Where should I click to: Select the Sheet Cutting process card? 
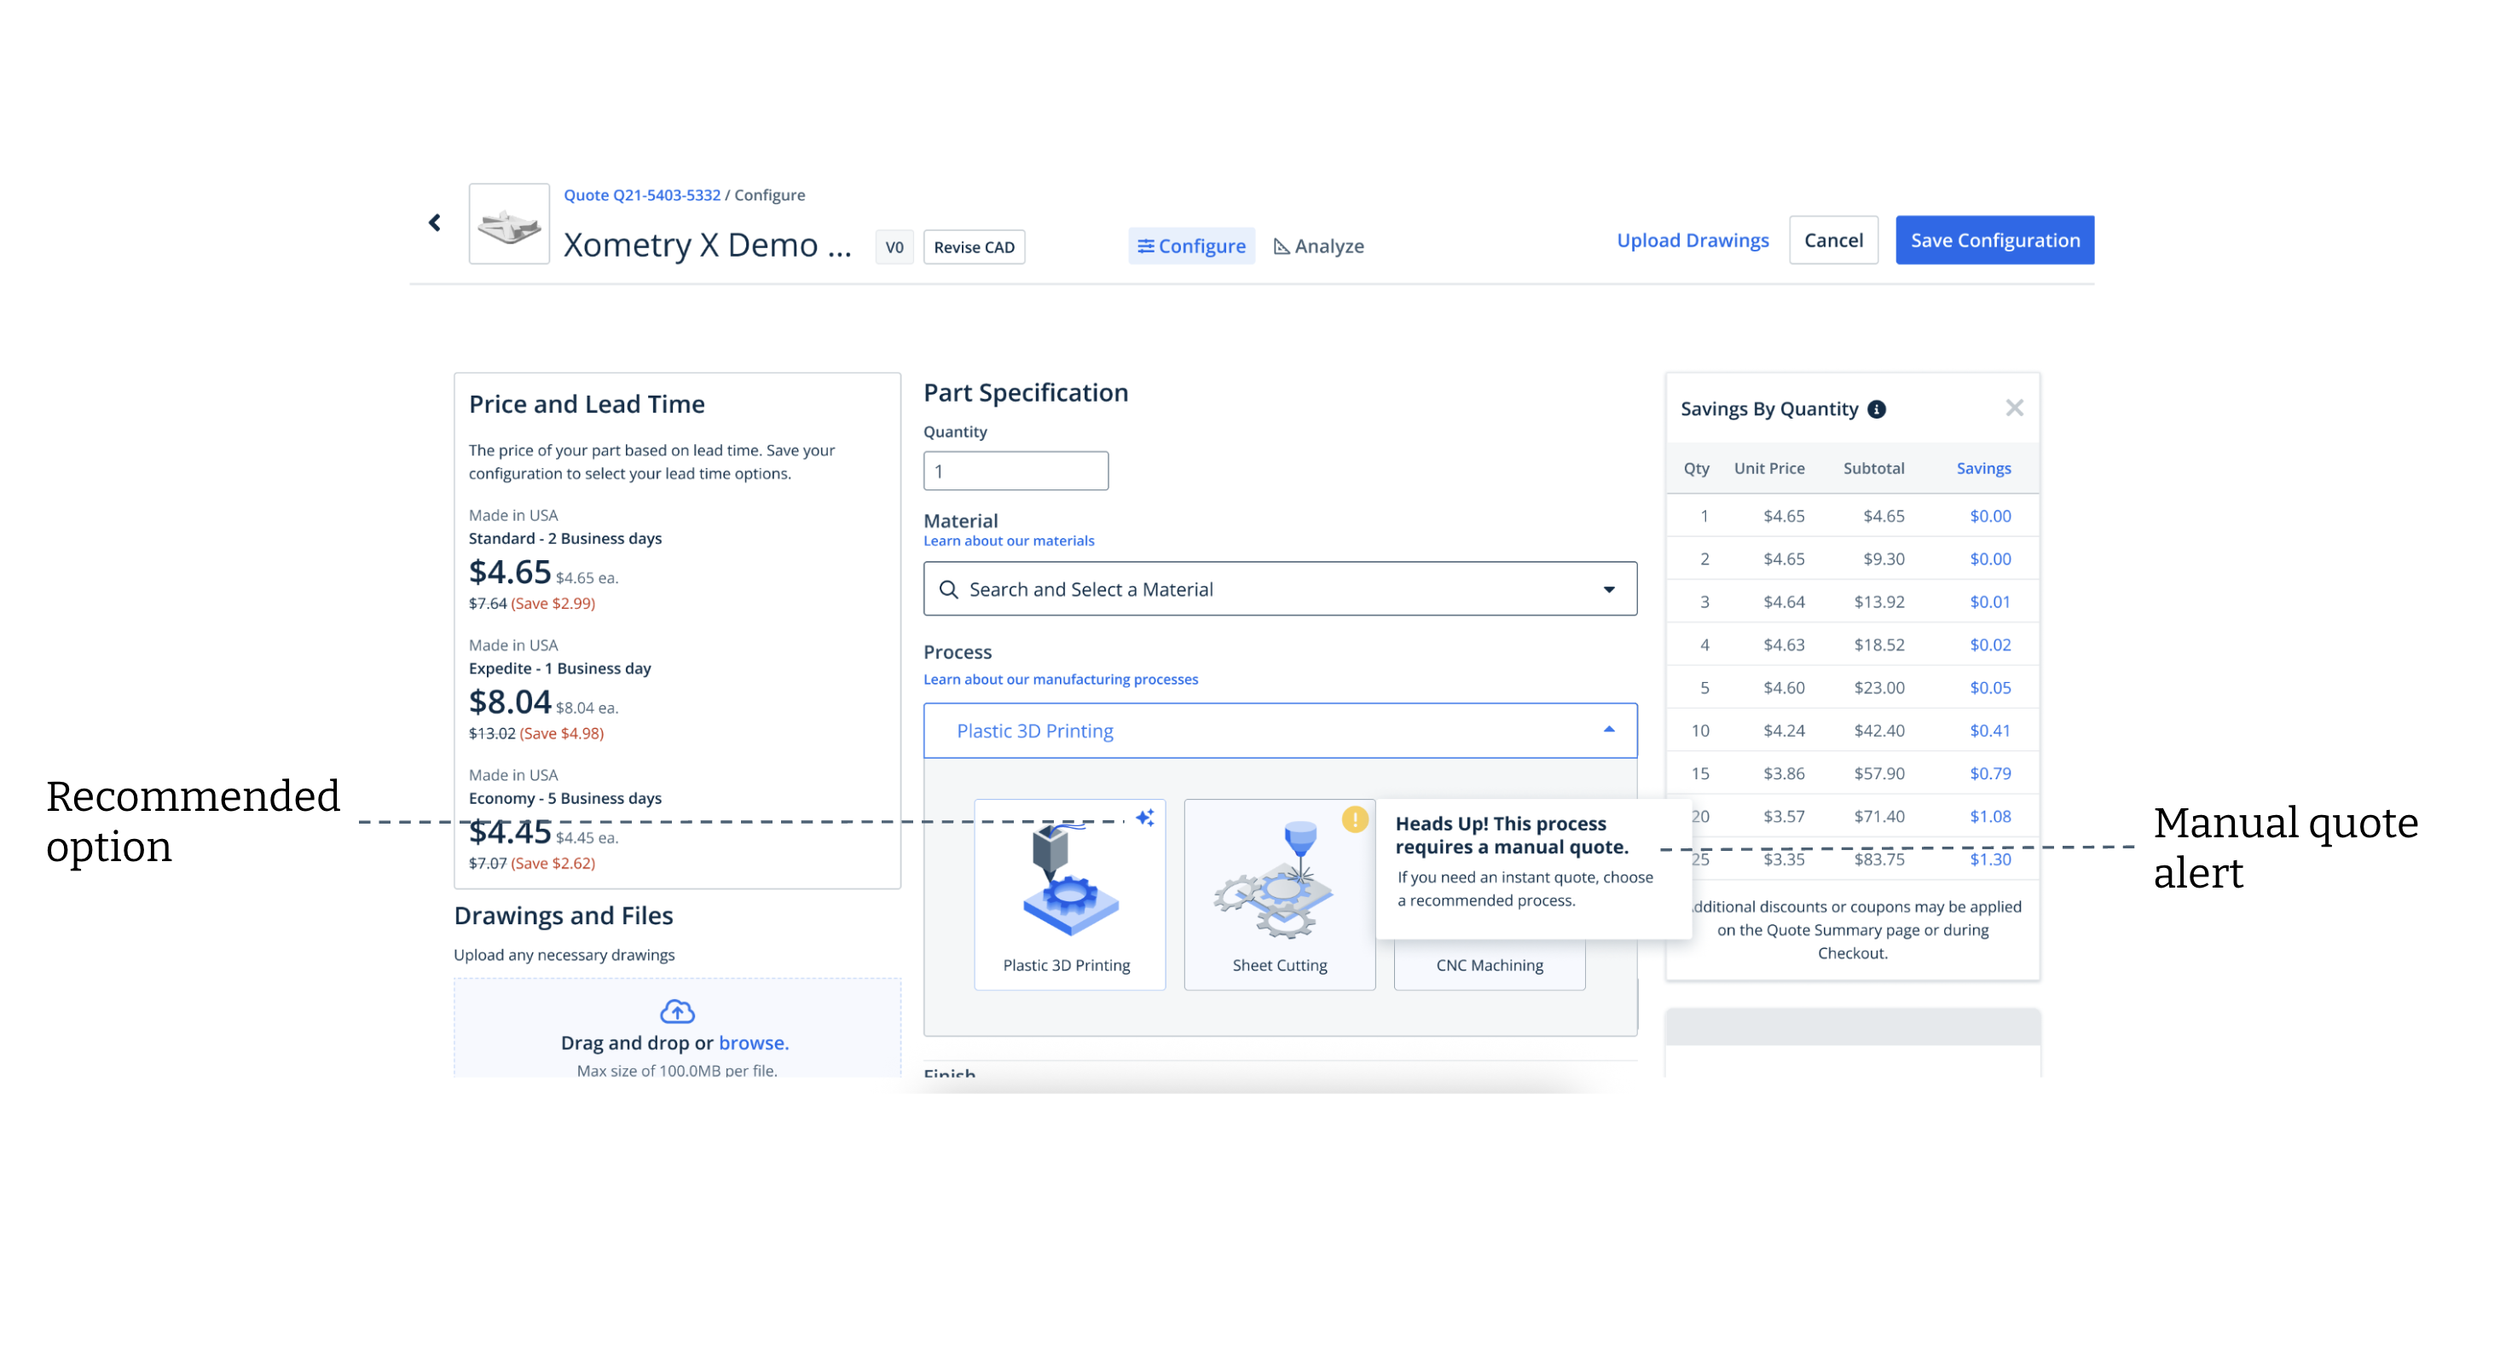pos(1279,894)
